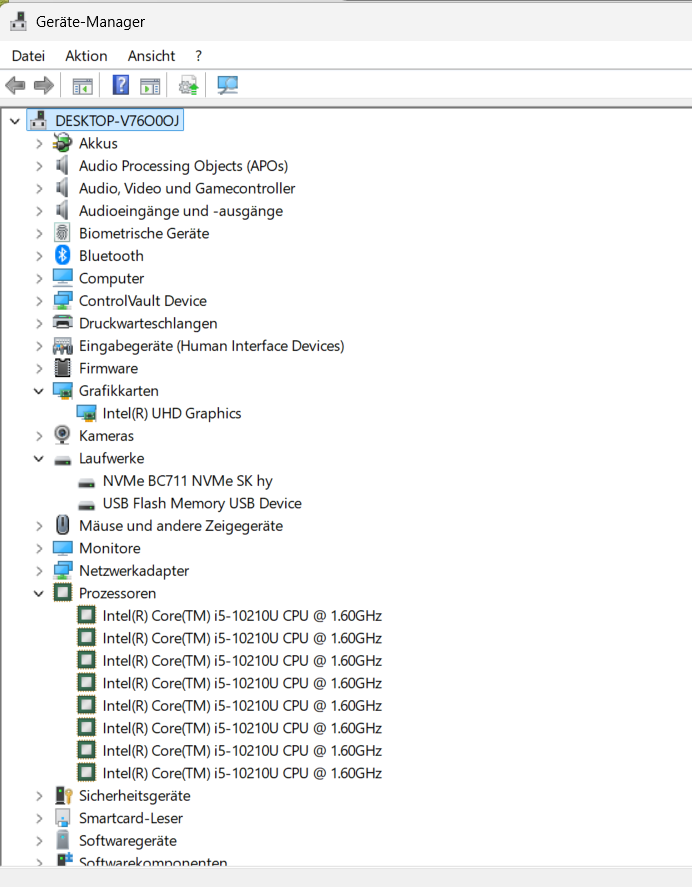Click the Netzwerkadapter icon
Image resolution: width=692 pixels, height=887 pixels.
(x=62, y=571)
